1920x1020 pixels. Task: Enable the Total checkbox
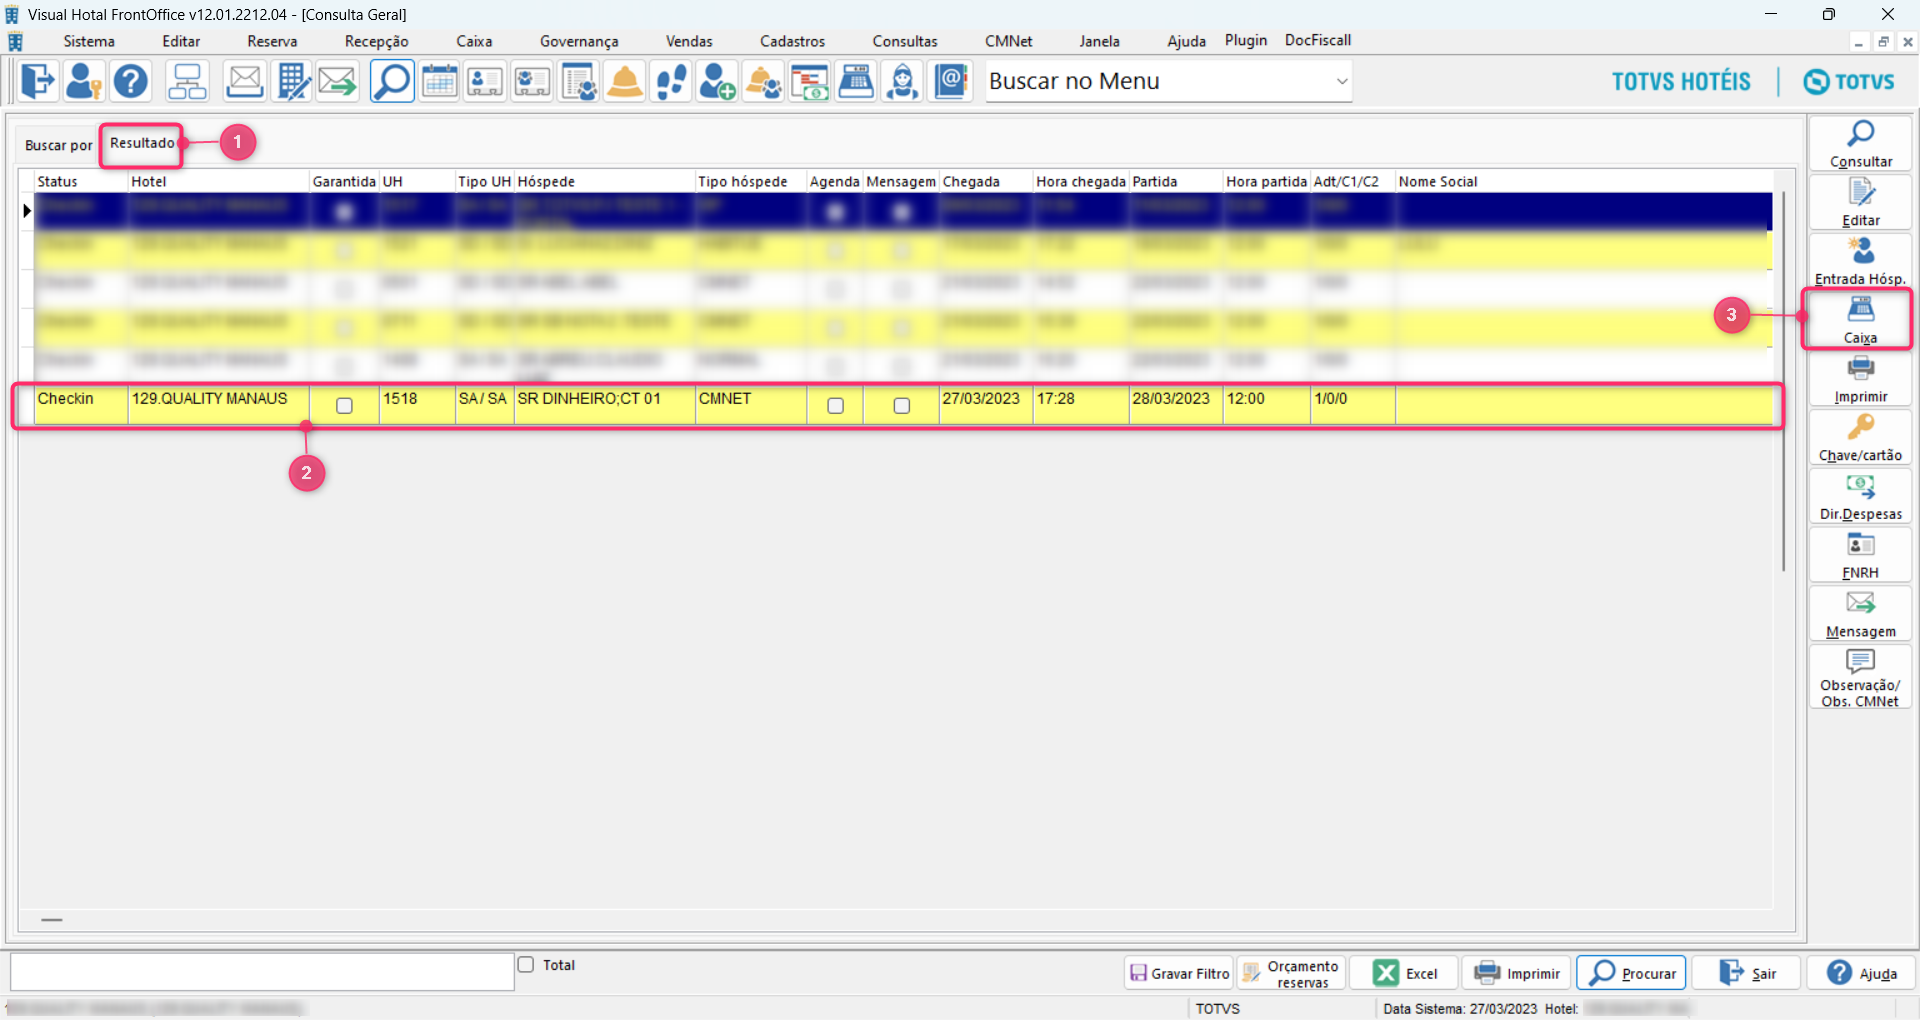point(526,965)
